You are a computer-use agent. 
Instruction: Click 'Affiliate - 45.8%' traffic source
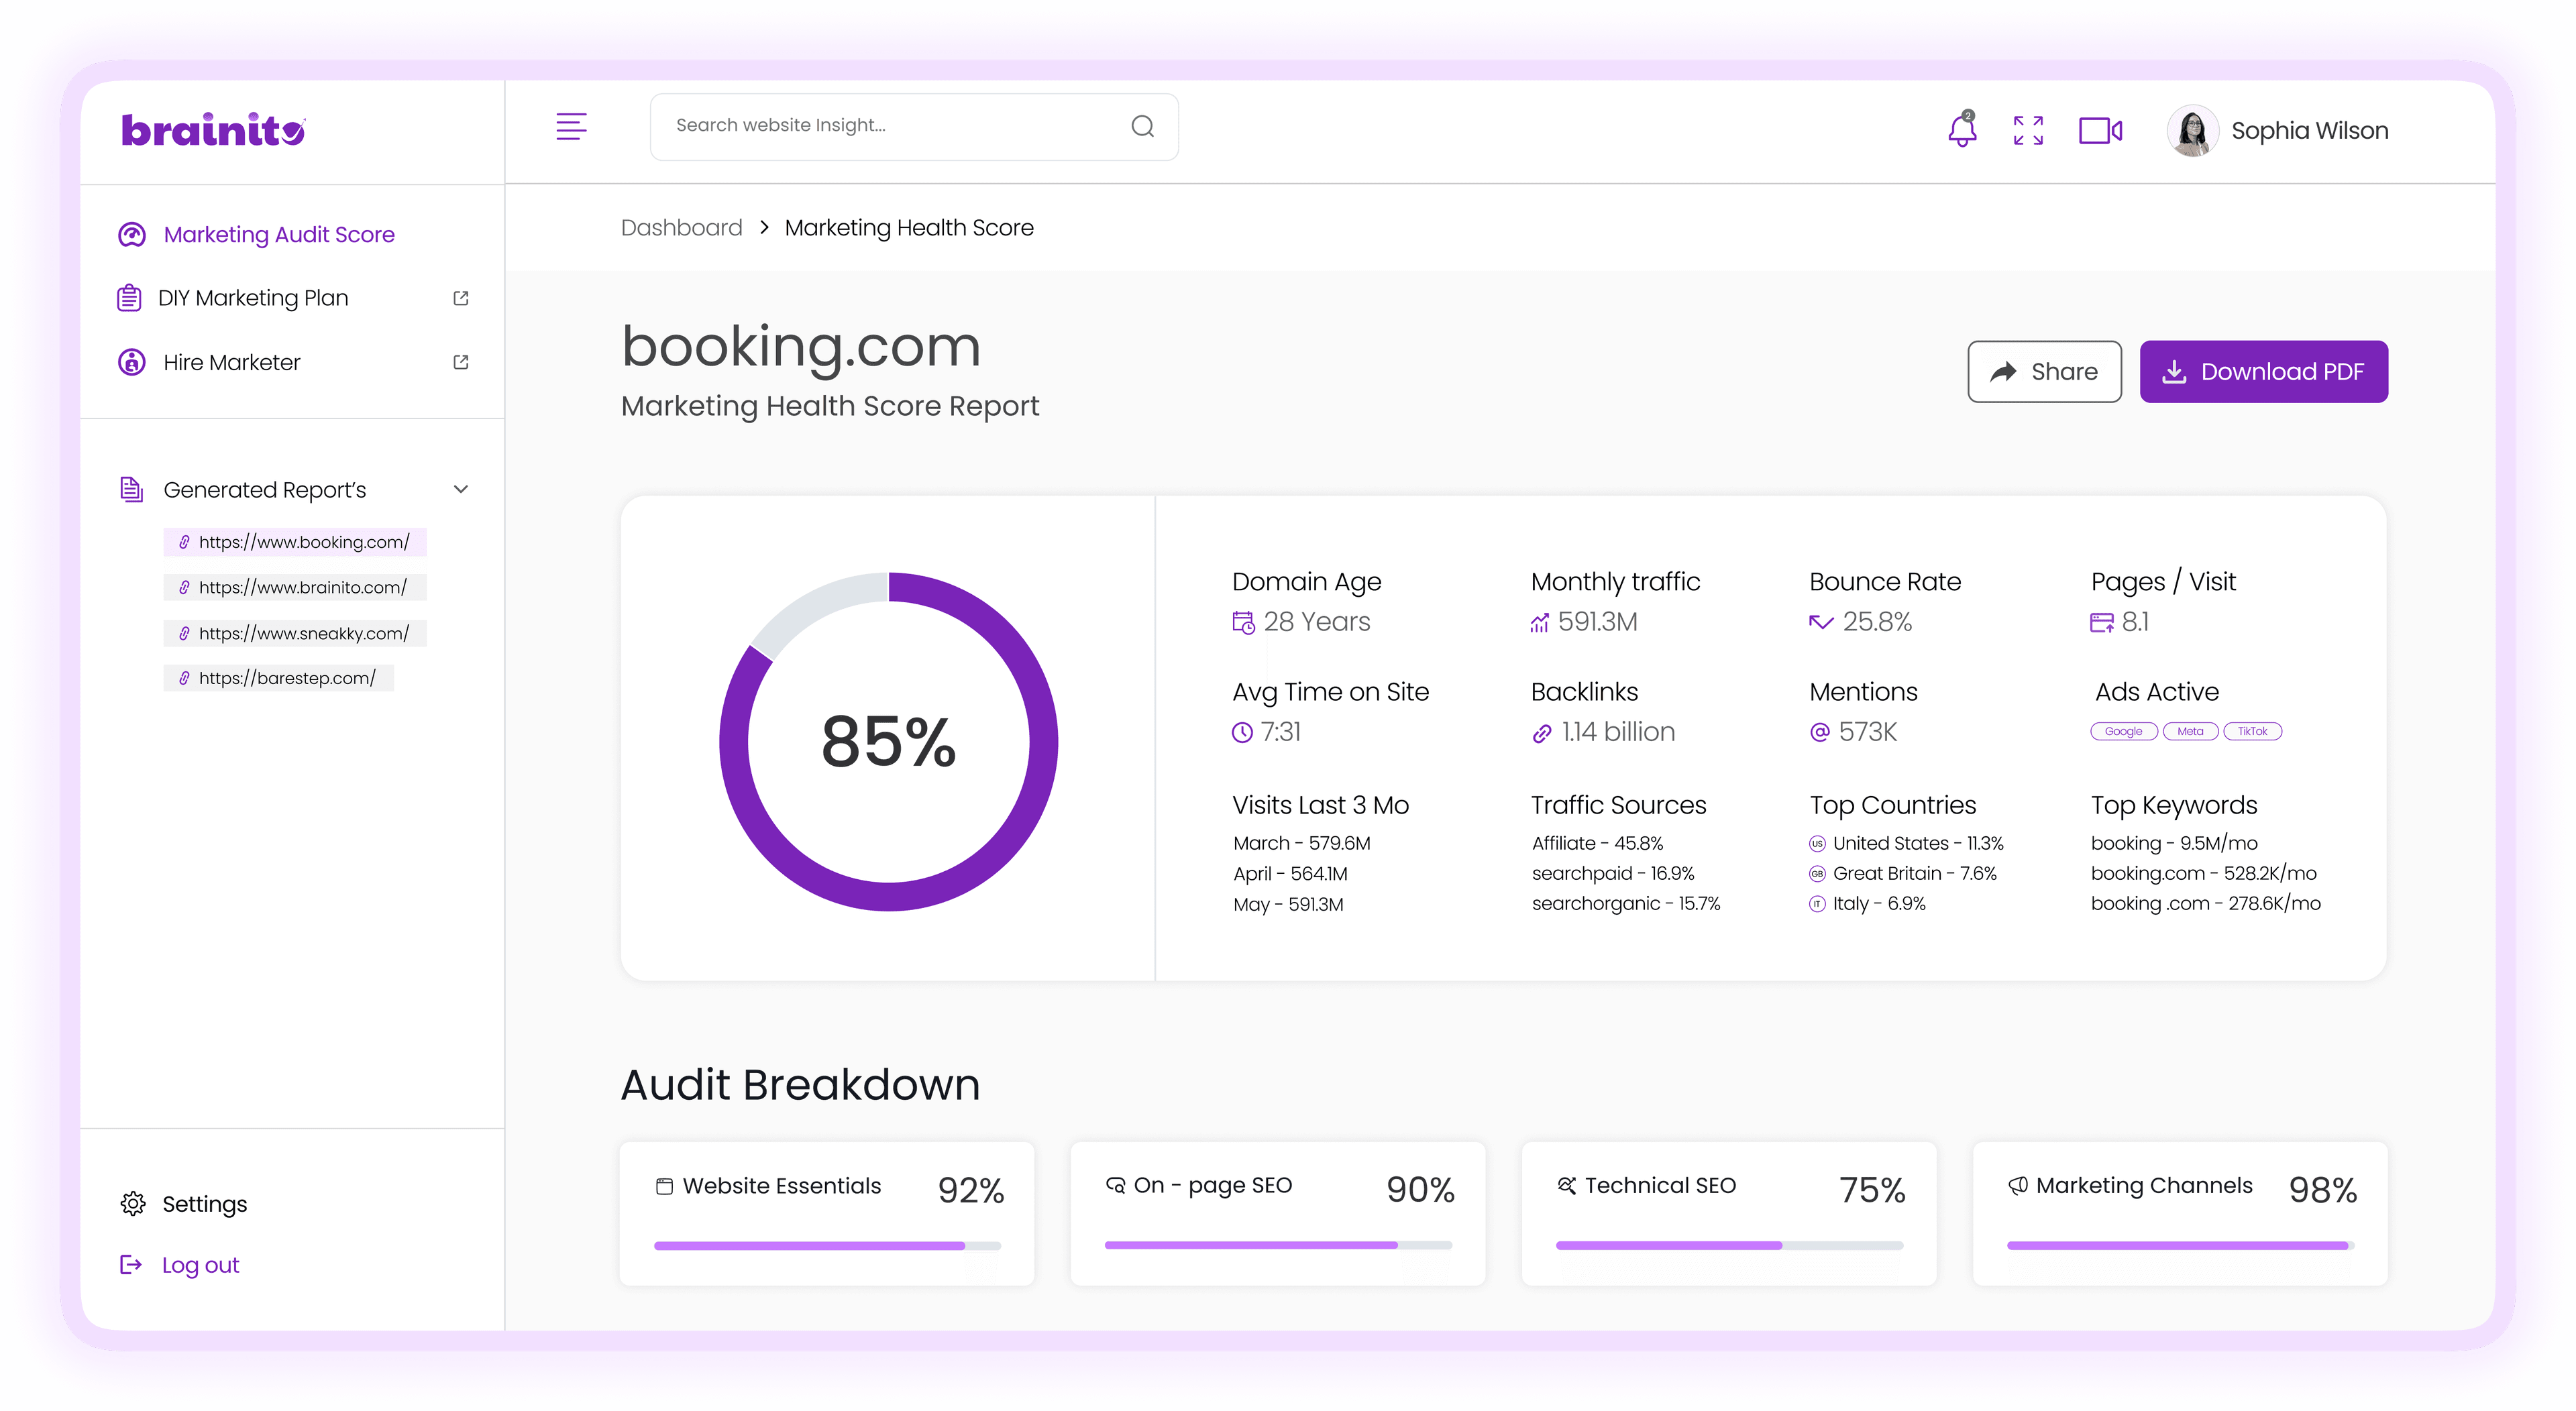[1598, 843]
